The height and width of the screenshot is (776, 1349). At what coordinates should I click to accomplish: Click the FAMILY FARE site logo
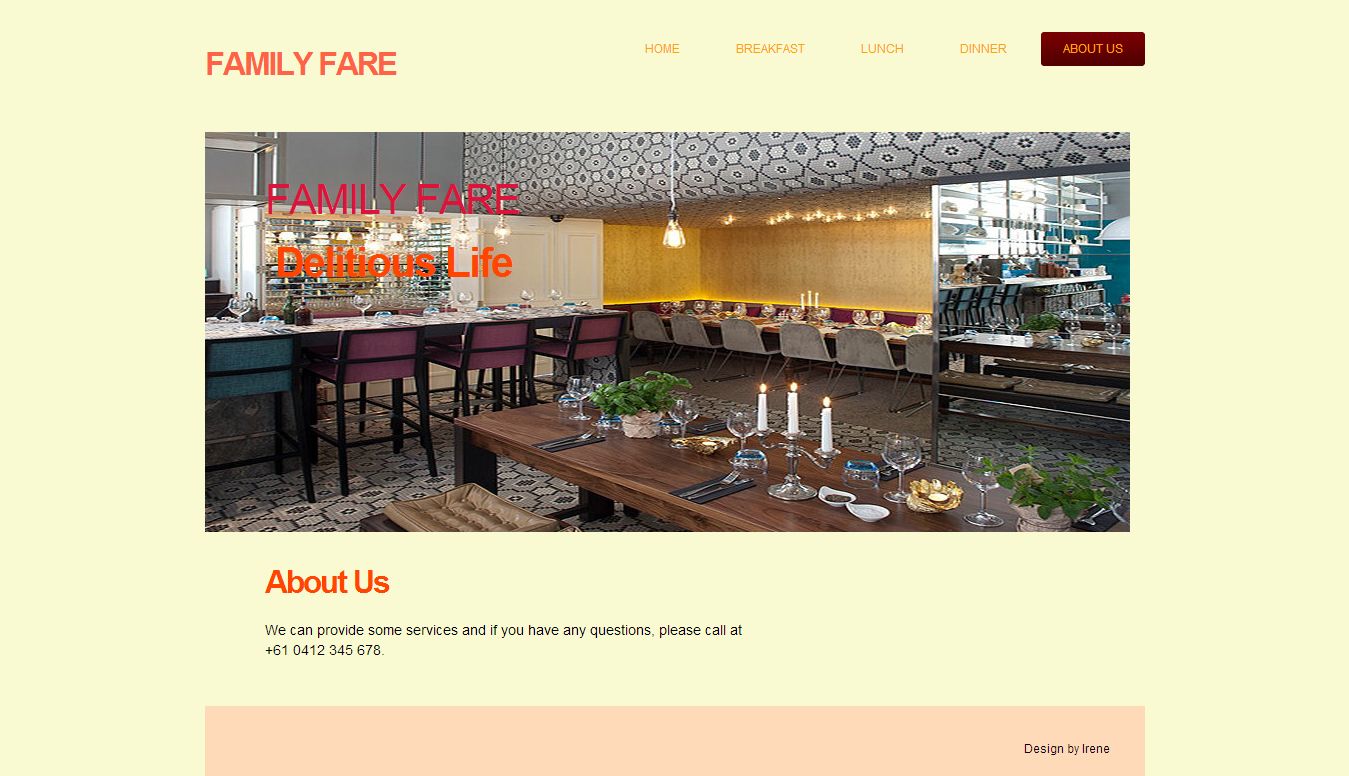(301, 64)
